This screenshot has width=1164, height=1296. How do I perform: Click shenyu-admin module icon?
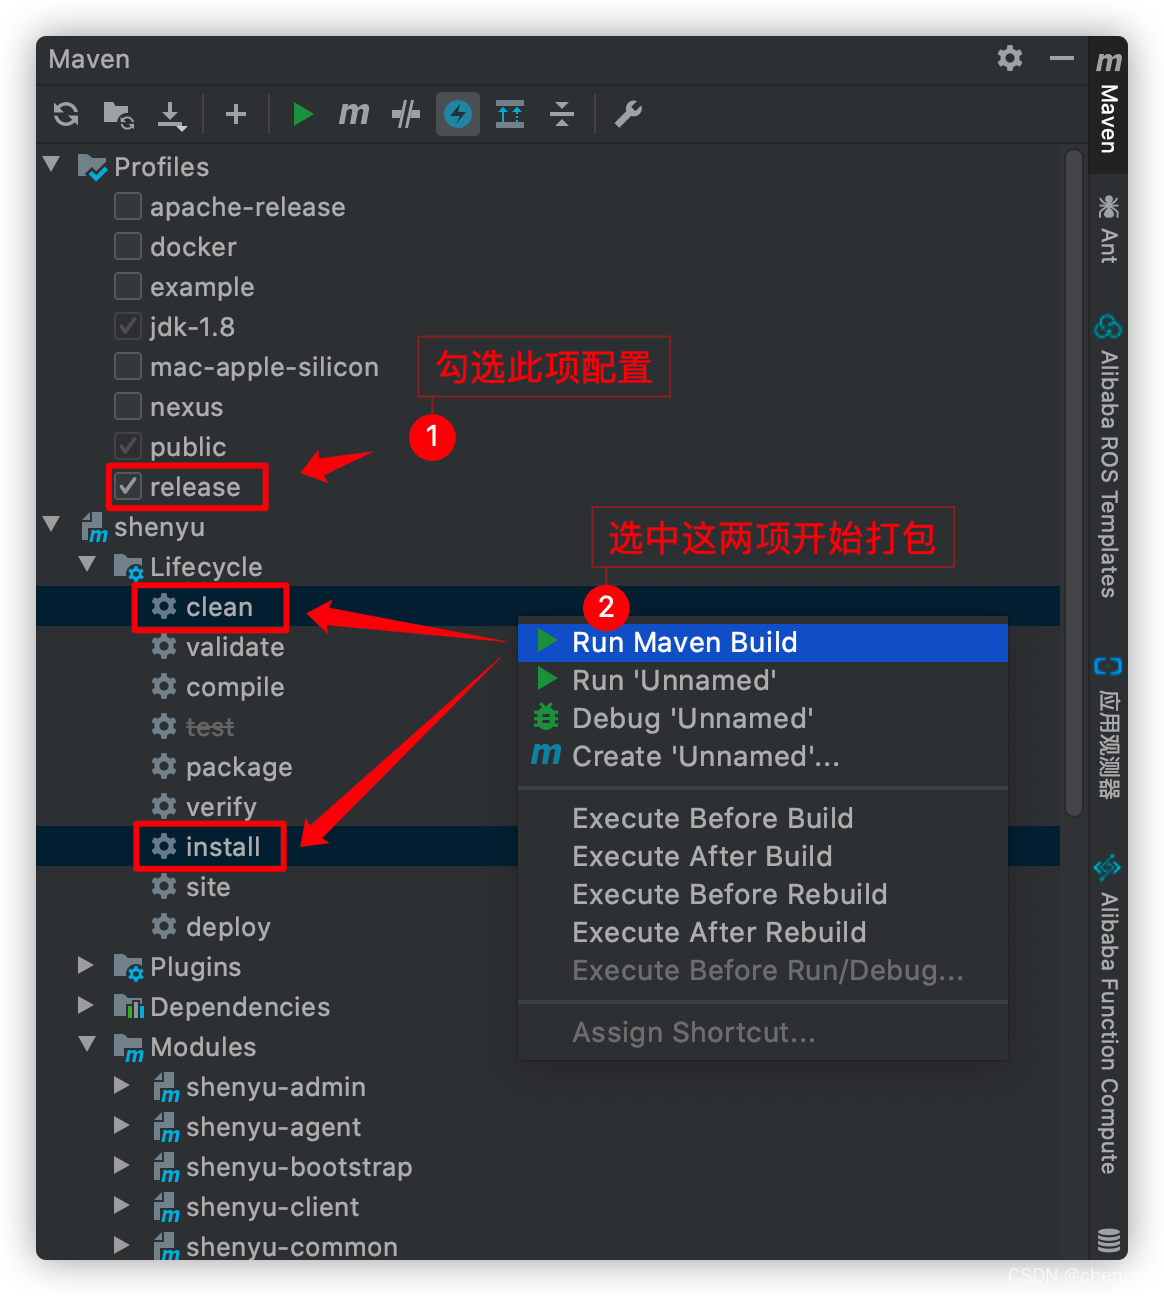[x=166, y=1087]
